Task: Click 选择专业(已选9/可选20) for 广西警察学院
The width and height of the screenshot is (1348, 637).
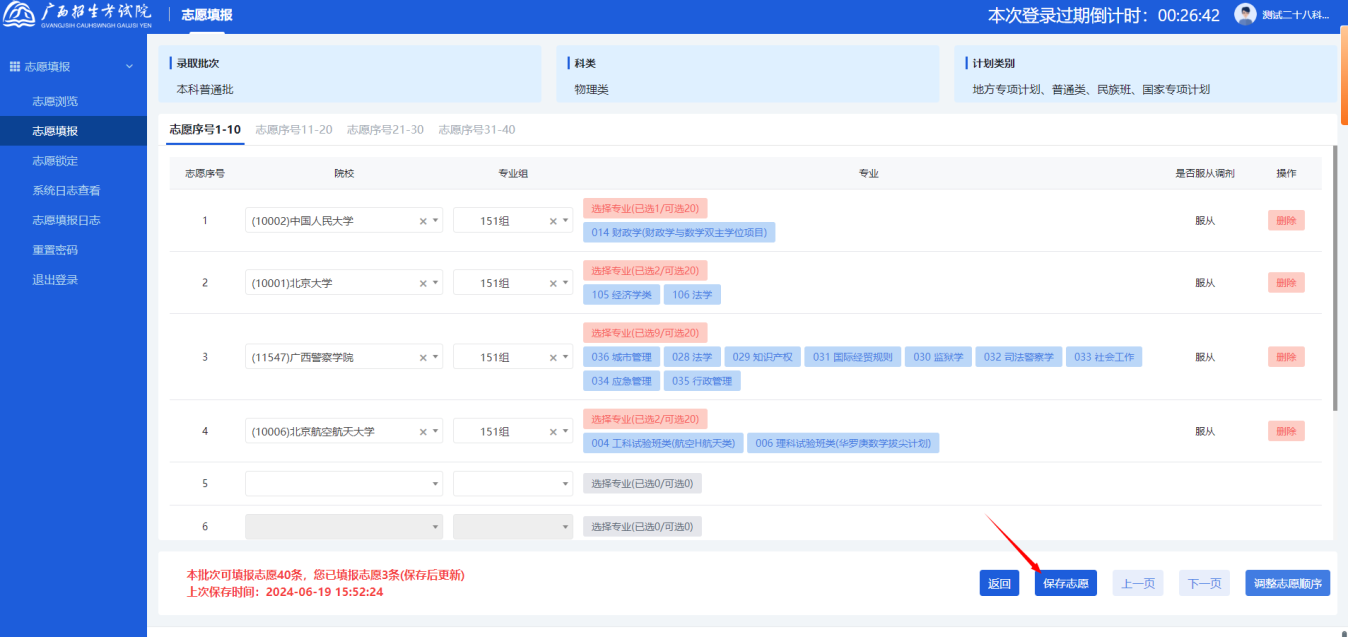Action: [x=645, y=332]
